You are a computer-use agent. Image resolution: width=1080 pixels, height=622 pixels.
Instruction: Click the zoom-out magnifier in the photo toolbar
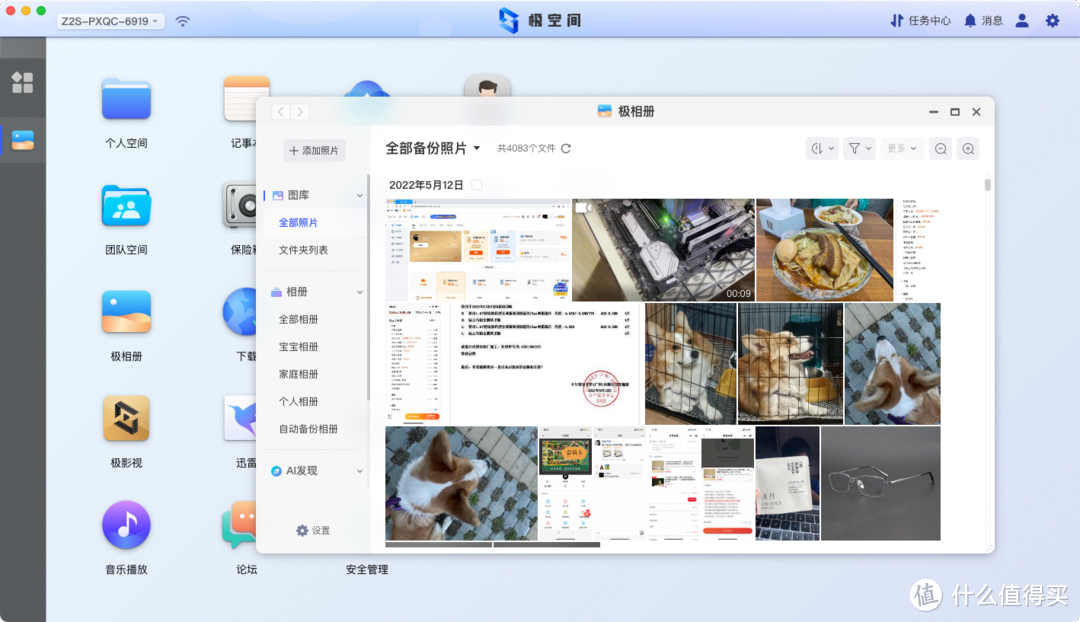[940, 148]
